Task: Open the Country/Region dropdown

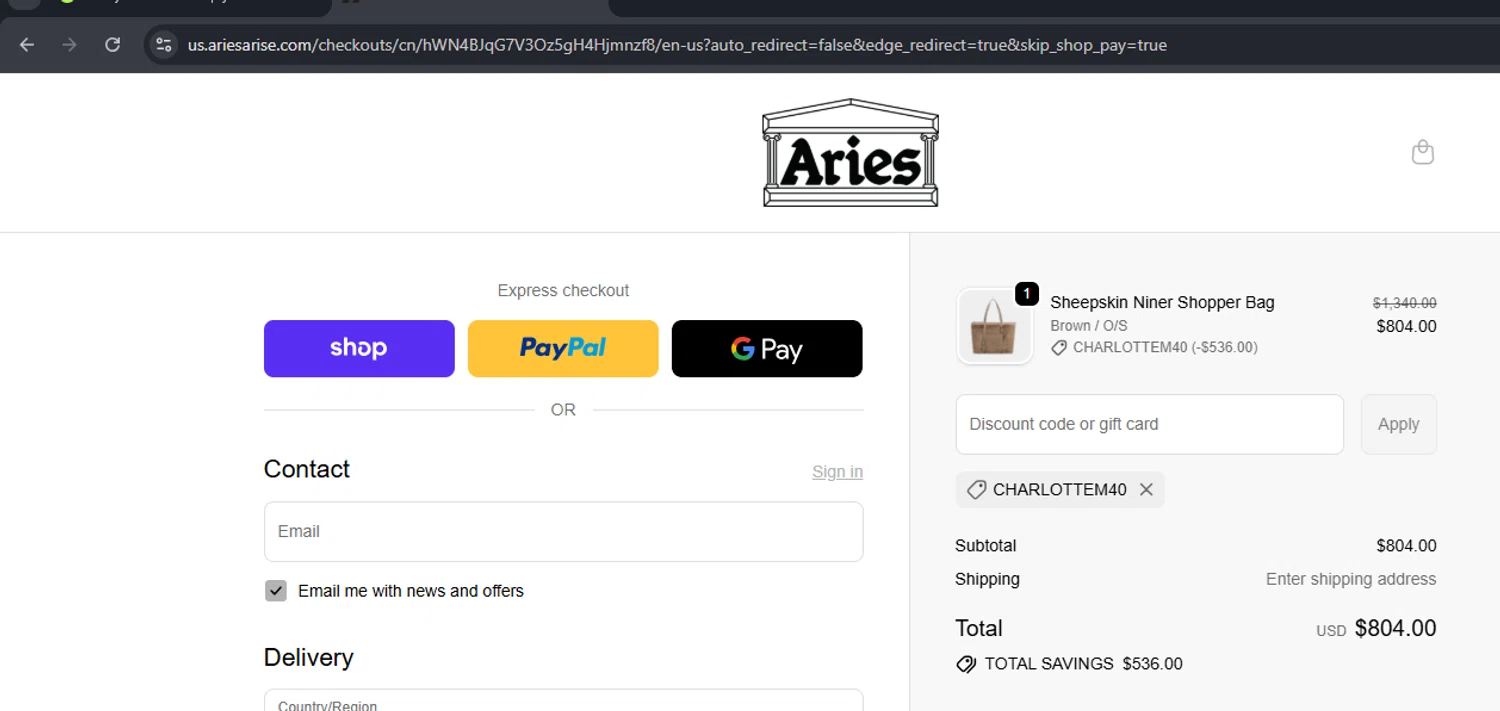Action: pos(563,700)
